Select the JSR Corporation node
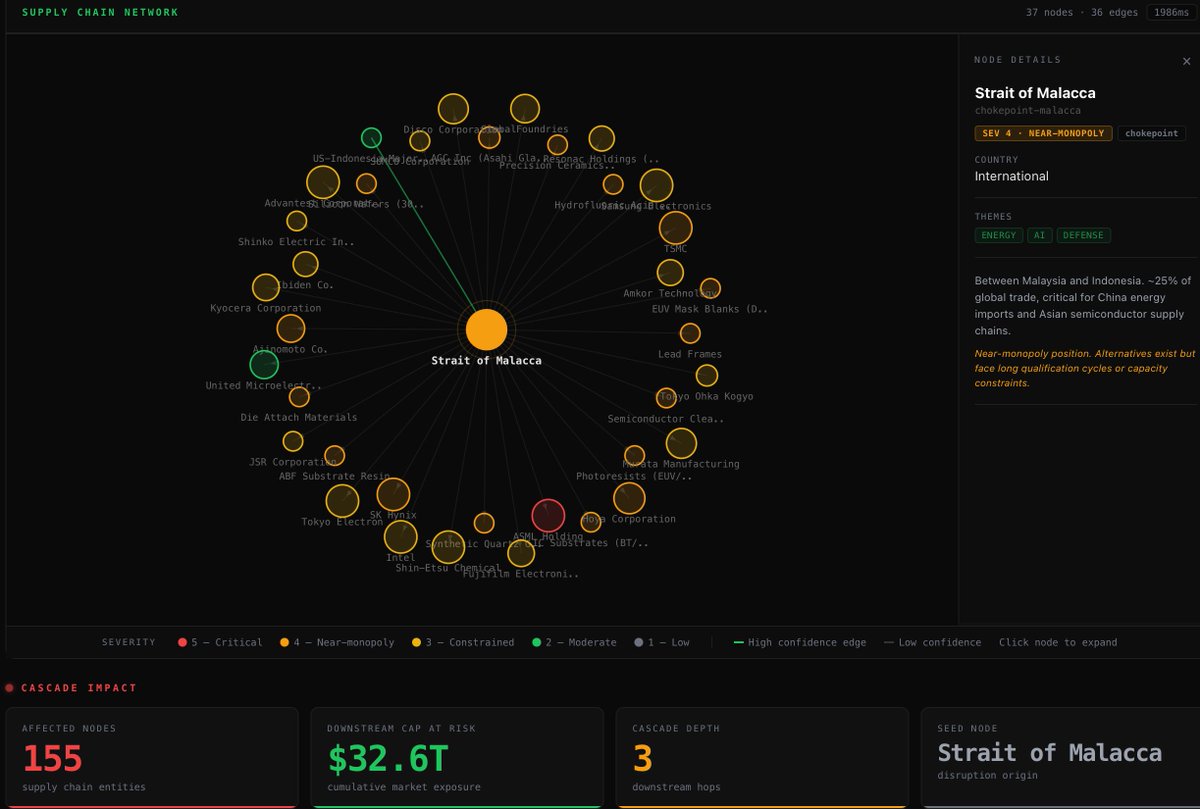1200x809 pixels. 293,441
